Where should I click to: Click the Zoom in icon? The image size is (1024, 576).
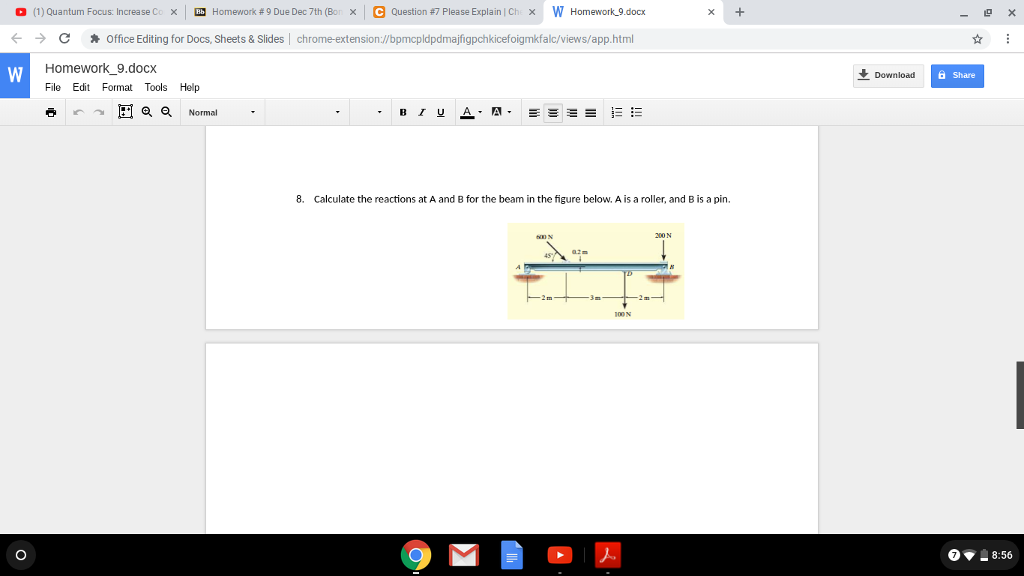(x=147, y=111)
